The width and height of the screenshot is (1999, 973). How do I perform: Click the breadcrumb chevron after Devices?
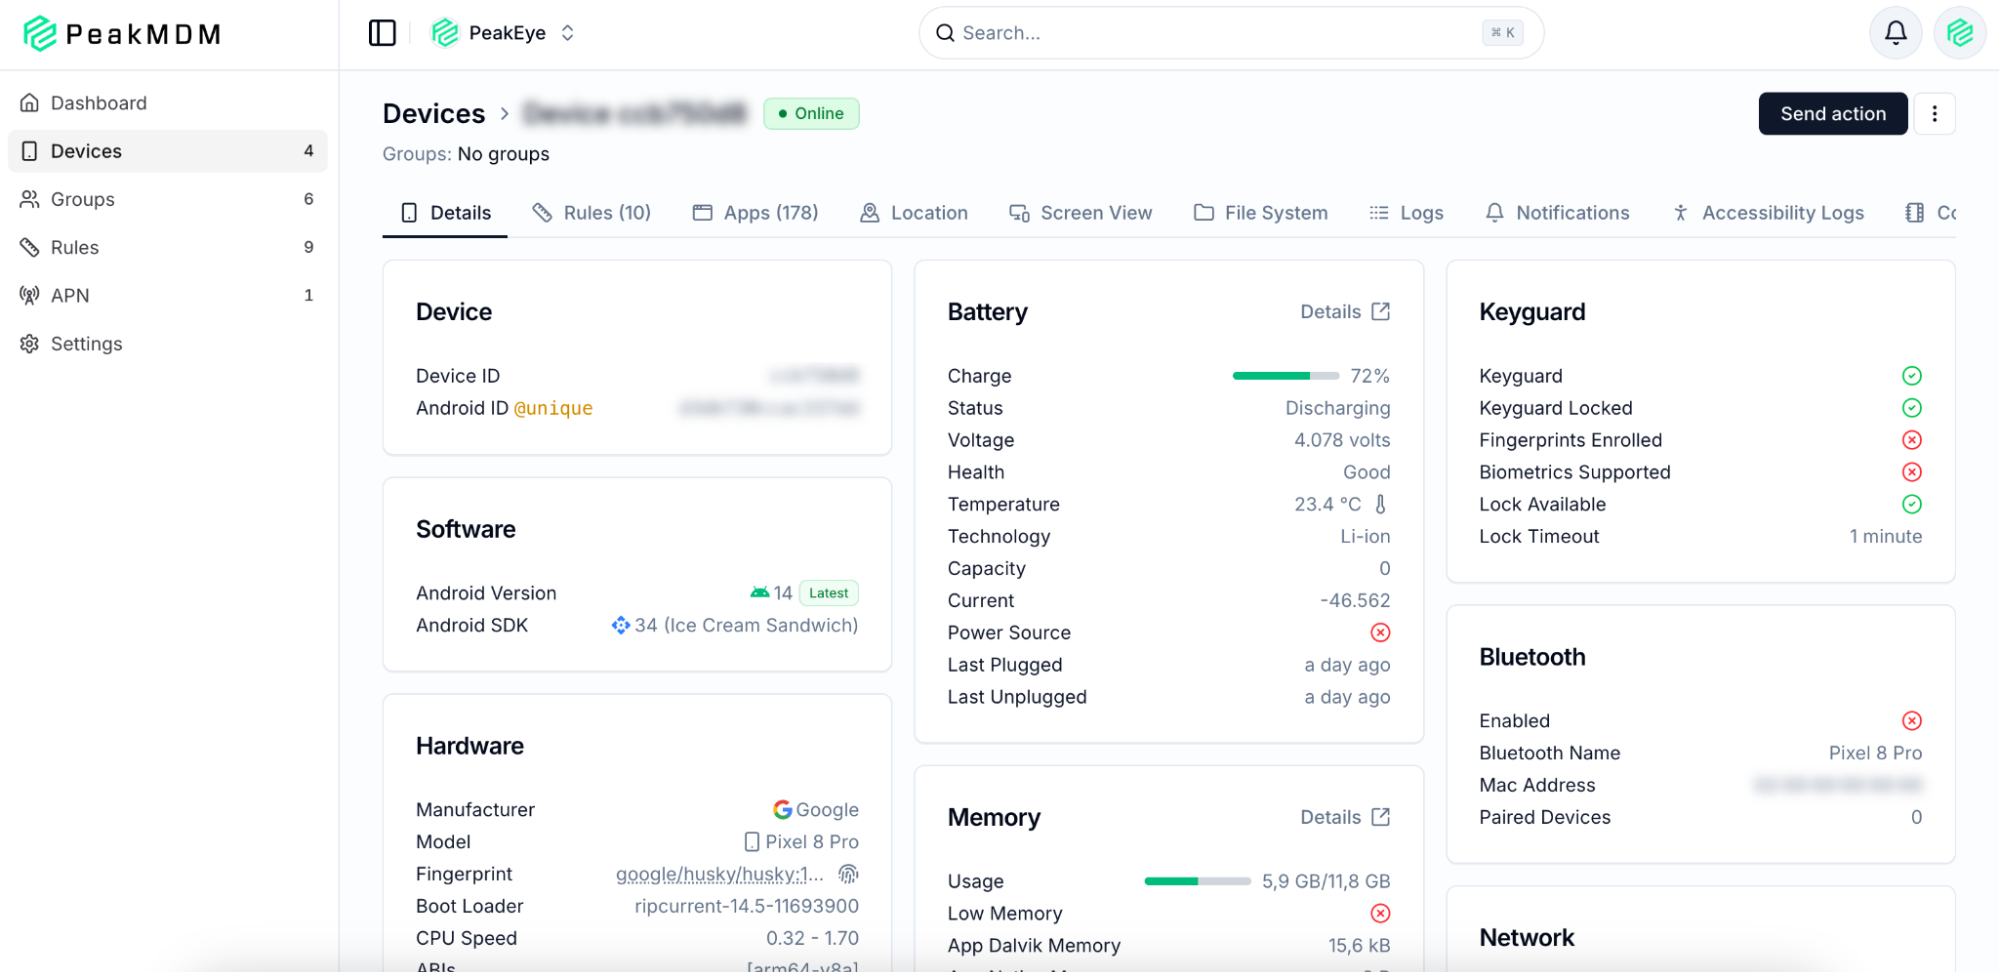[x=505, y=114]
